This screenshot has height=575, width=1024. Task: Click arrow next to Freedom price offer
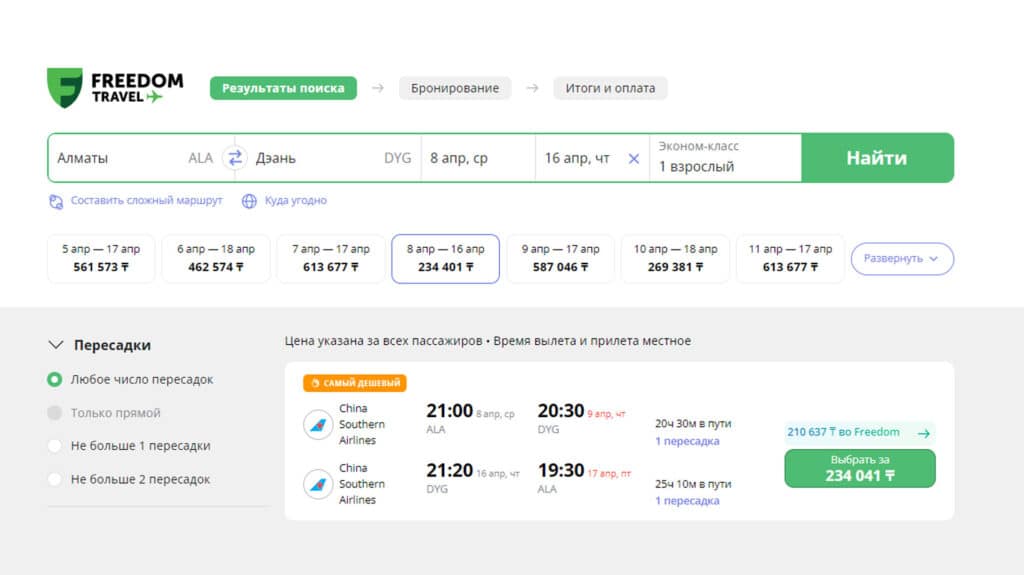[x=923, y=433]
